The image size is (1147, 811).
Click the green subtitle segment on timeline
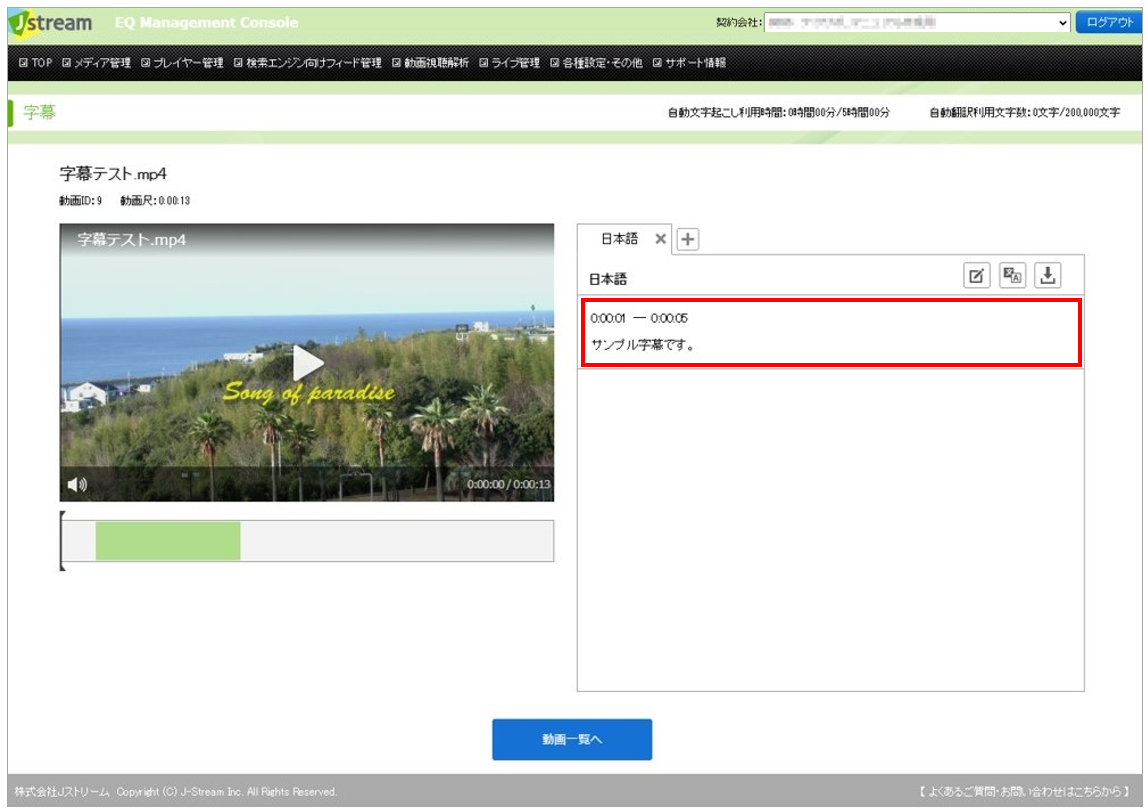pos(168,541)
